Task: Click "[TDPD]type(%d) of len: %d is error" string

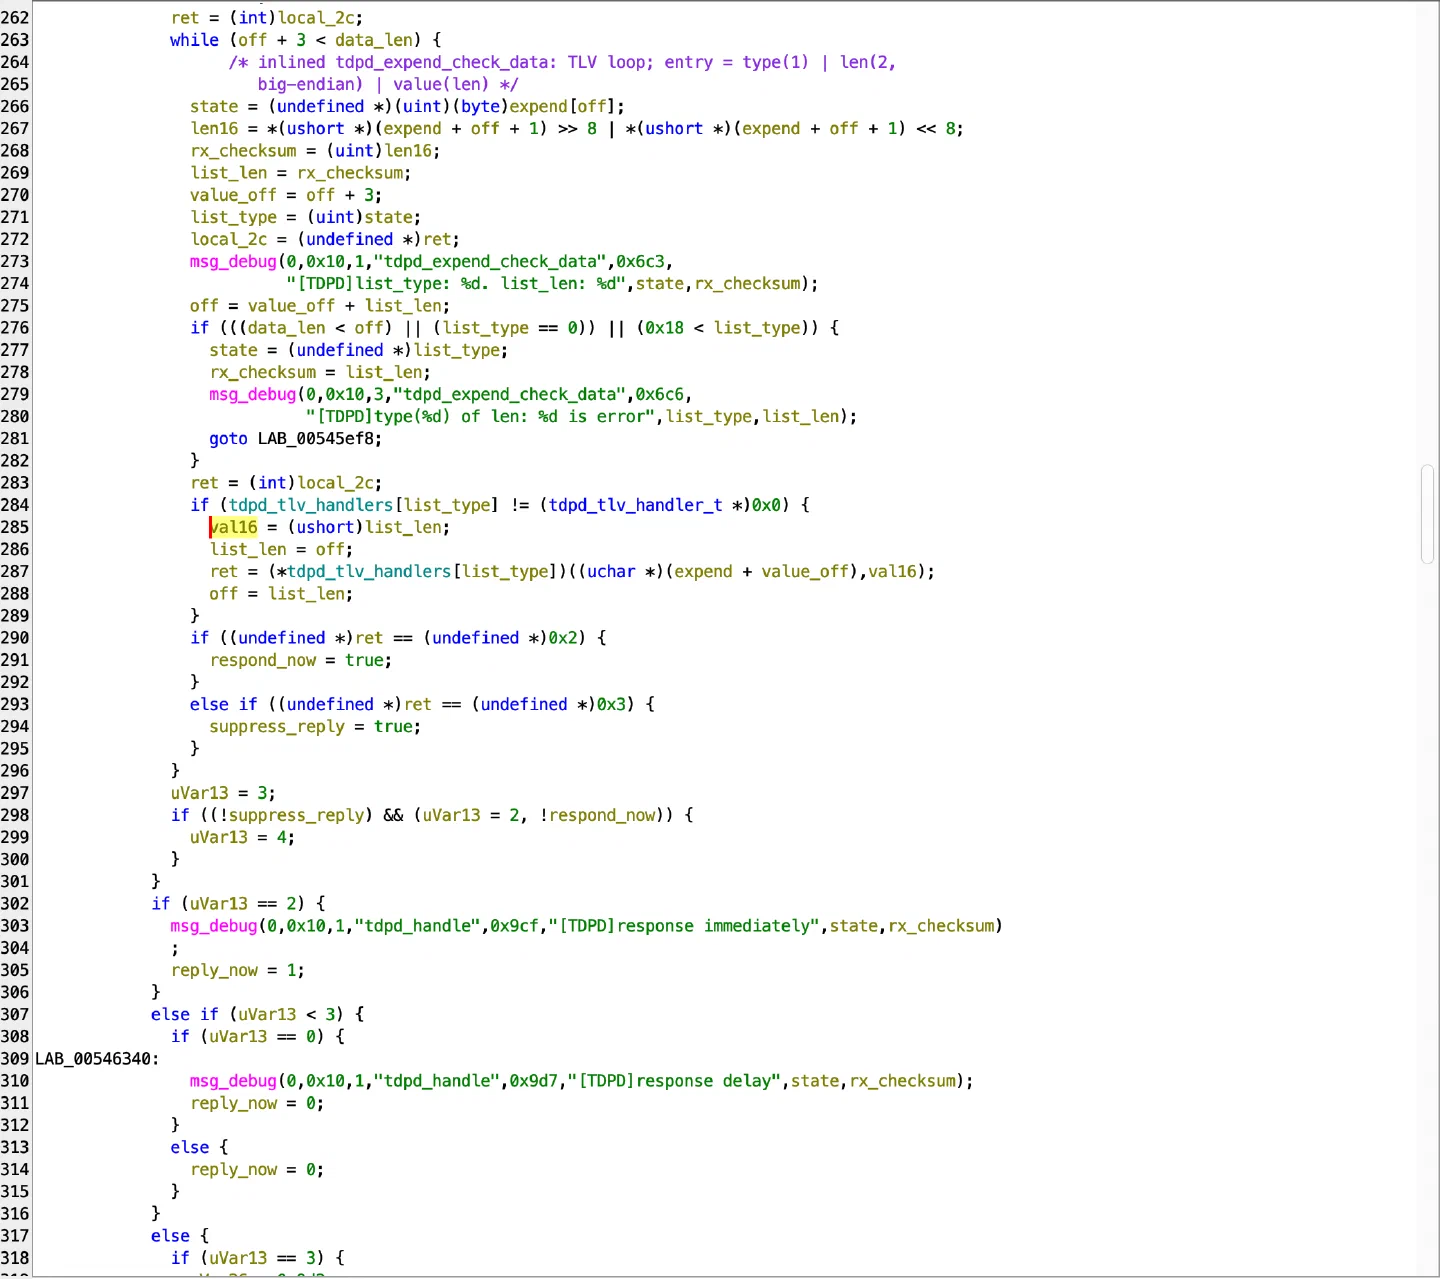Action: tap(481, 416)
